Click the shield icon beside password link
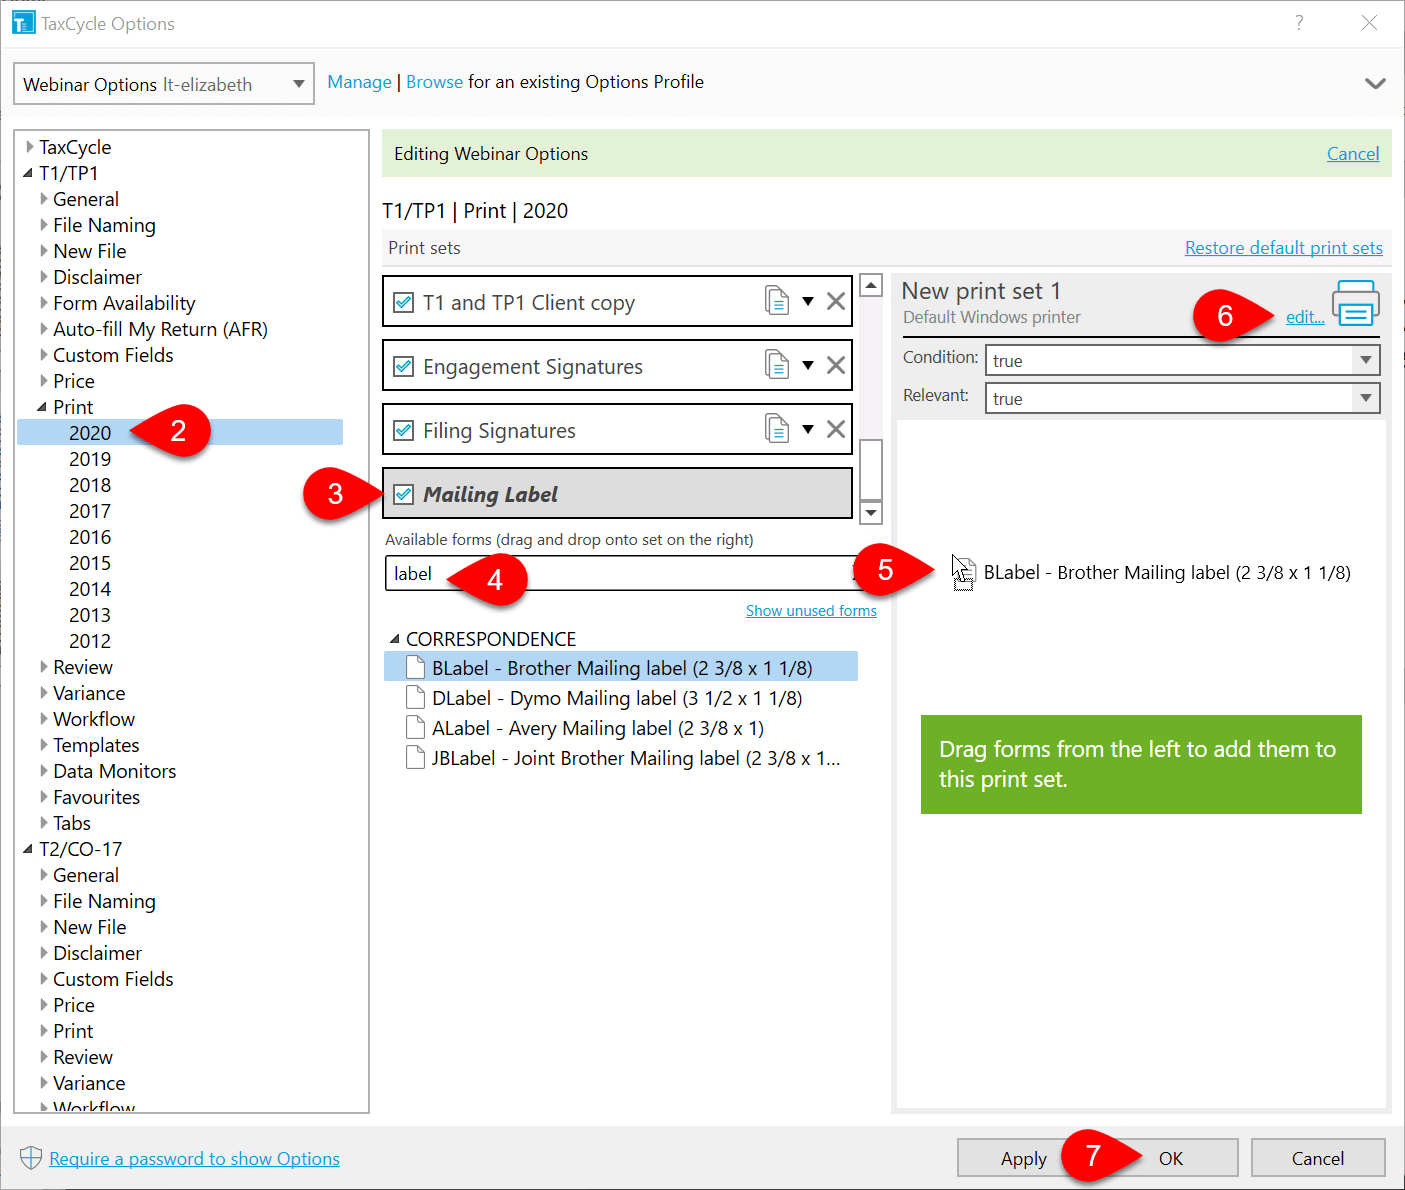 pyautogui.click(x=31, y=1158)
